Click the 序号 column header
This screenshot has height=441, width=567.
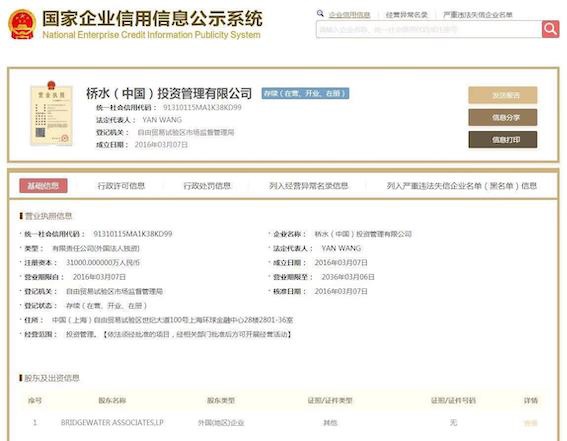tap(35, 401)
